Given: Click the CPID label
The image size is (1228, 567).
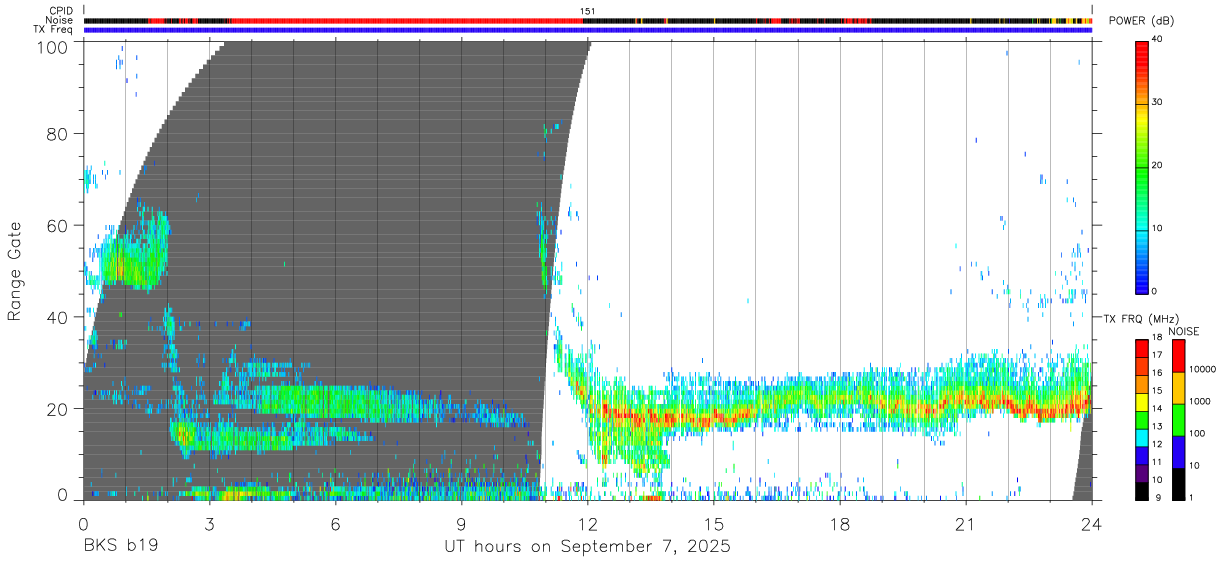Looking at the screenshot, I should click(61, 11).
